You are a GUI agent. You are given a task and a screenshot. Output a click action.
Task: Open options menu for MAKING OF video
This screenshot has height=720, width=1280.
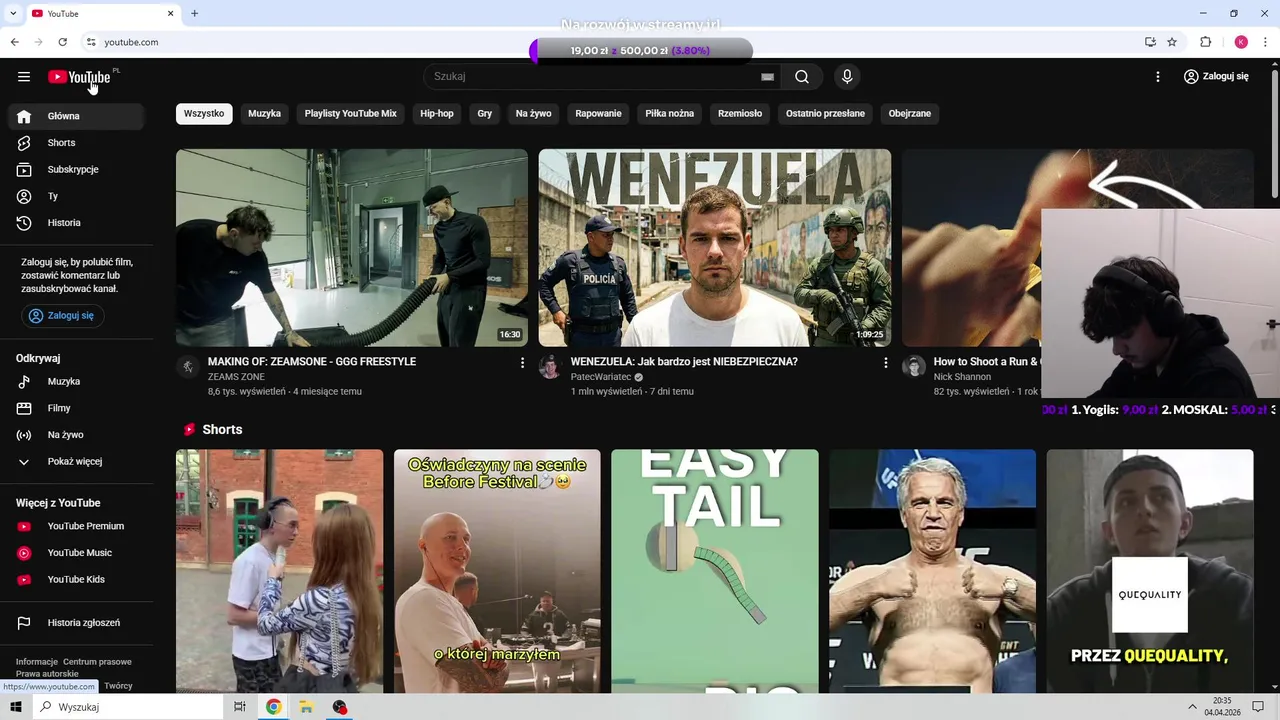522,363
